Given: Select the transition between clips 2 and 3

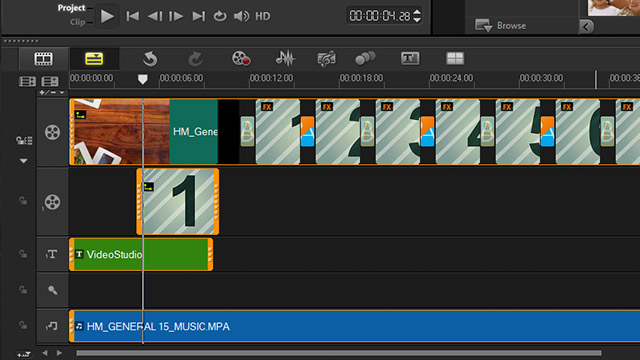Looking at the screenshot, I should click(367, 132).
